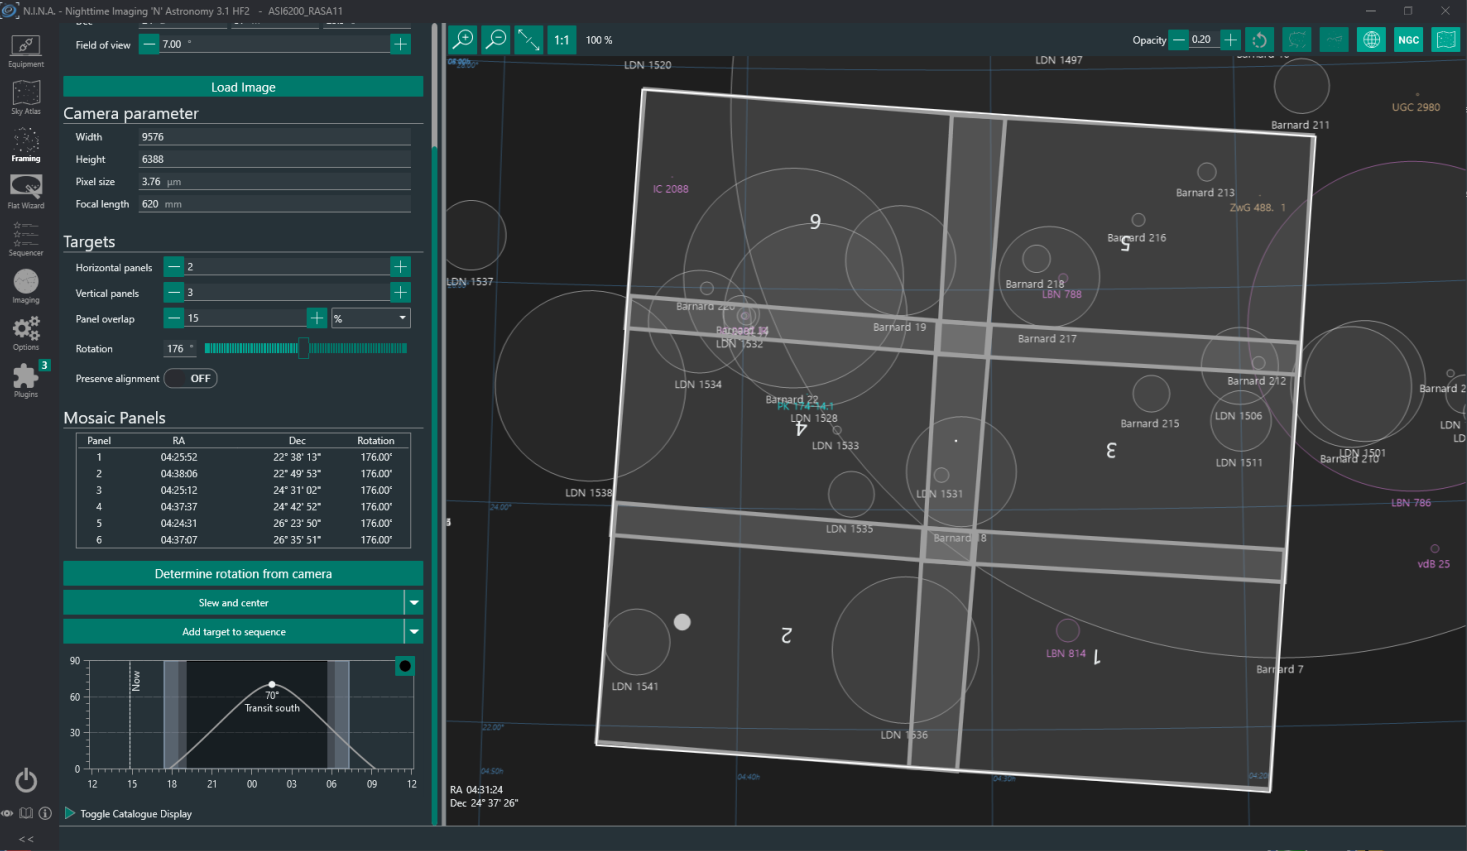Image resolution: width=1467 pixels, height=851 pixels.
Task: Toggle the globe grid overlay icon
Action: pos(1372,40)
